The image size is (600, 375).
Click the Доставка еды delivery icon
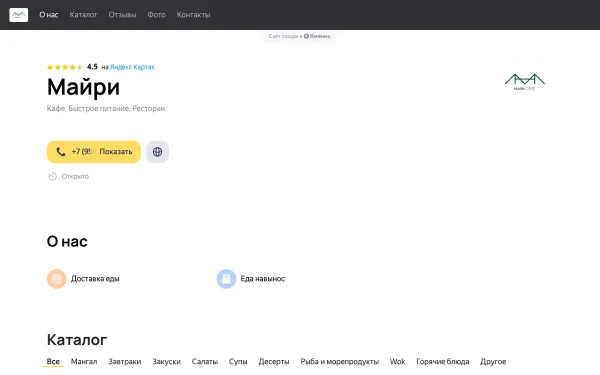tap(57, 279)
